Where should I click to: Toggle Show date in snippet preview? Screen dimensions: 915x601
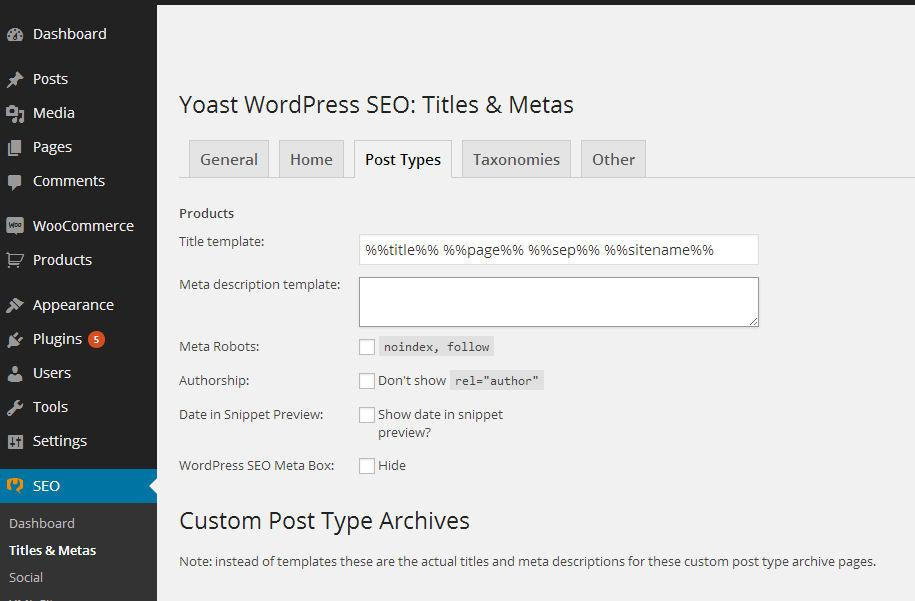click(367, 415)
